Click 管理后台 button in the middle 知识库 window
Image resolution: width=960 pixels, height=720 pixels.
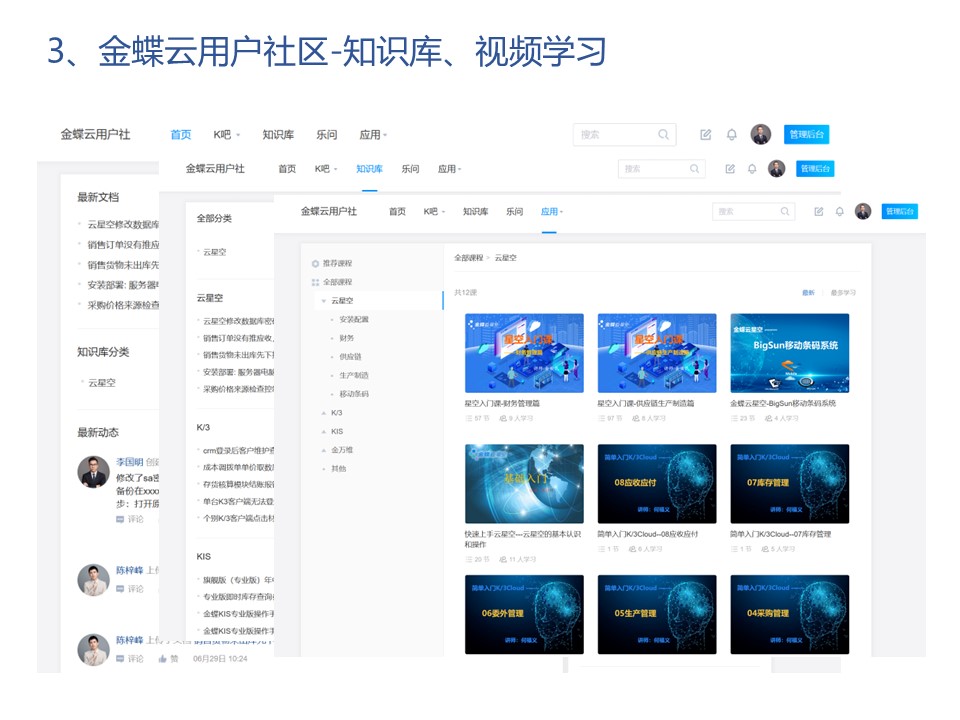[815, 169]
